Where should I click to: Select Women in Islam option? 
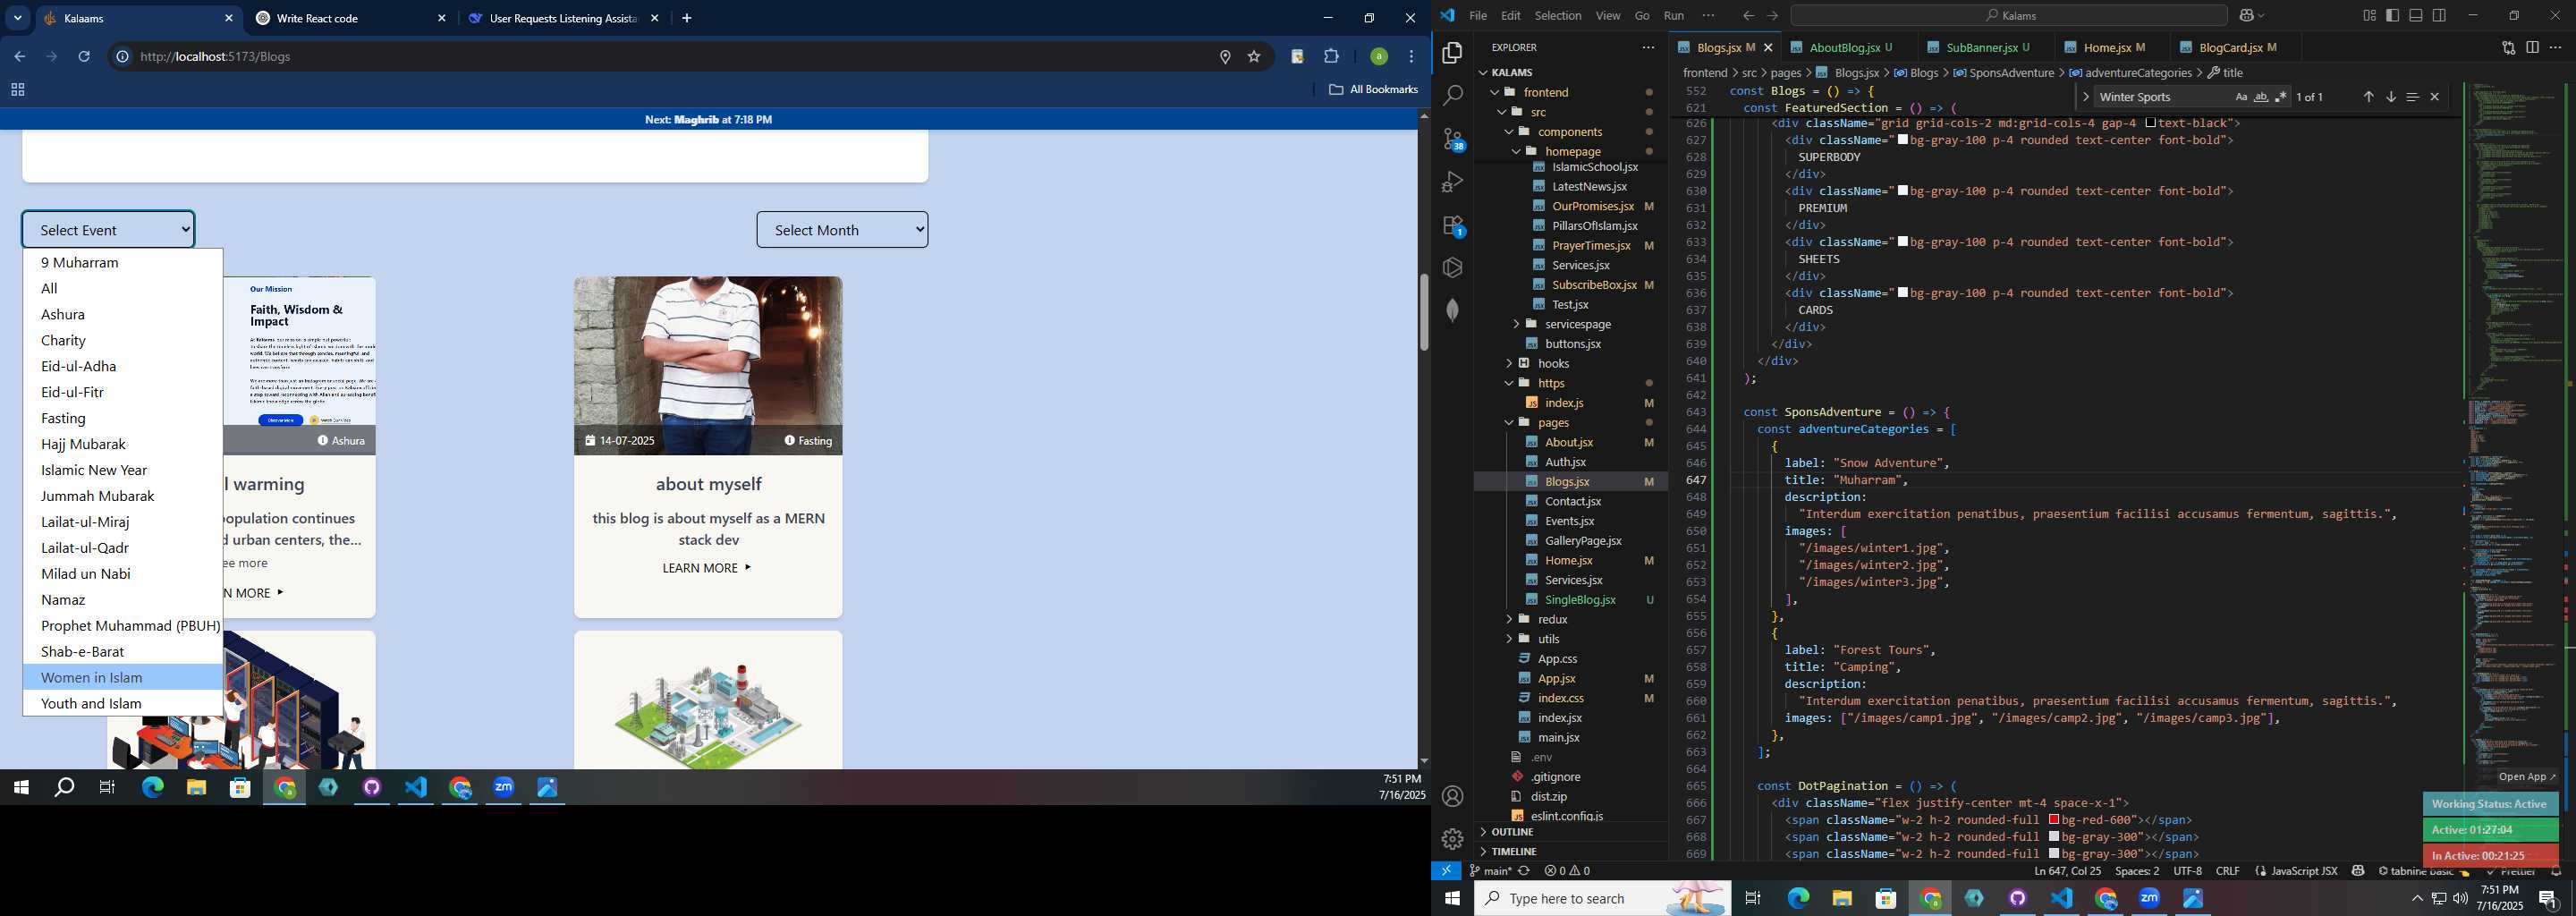tap(123, 677)
